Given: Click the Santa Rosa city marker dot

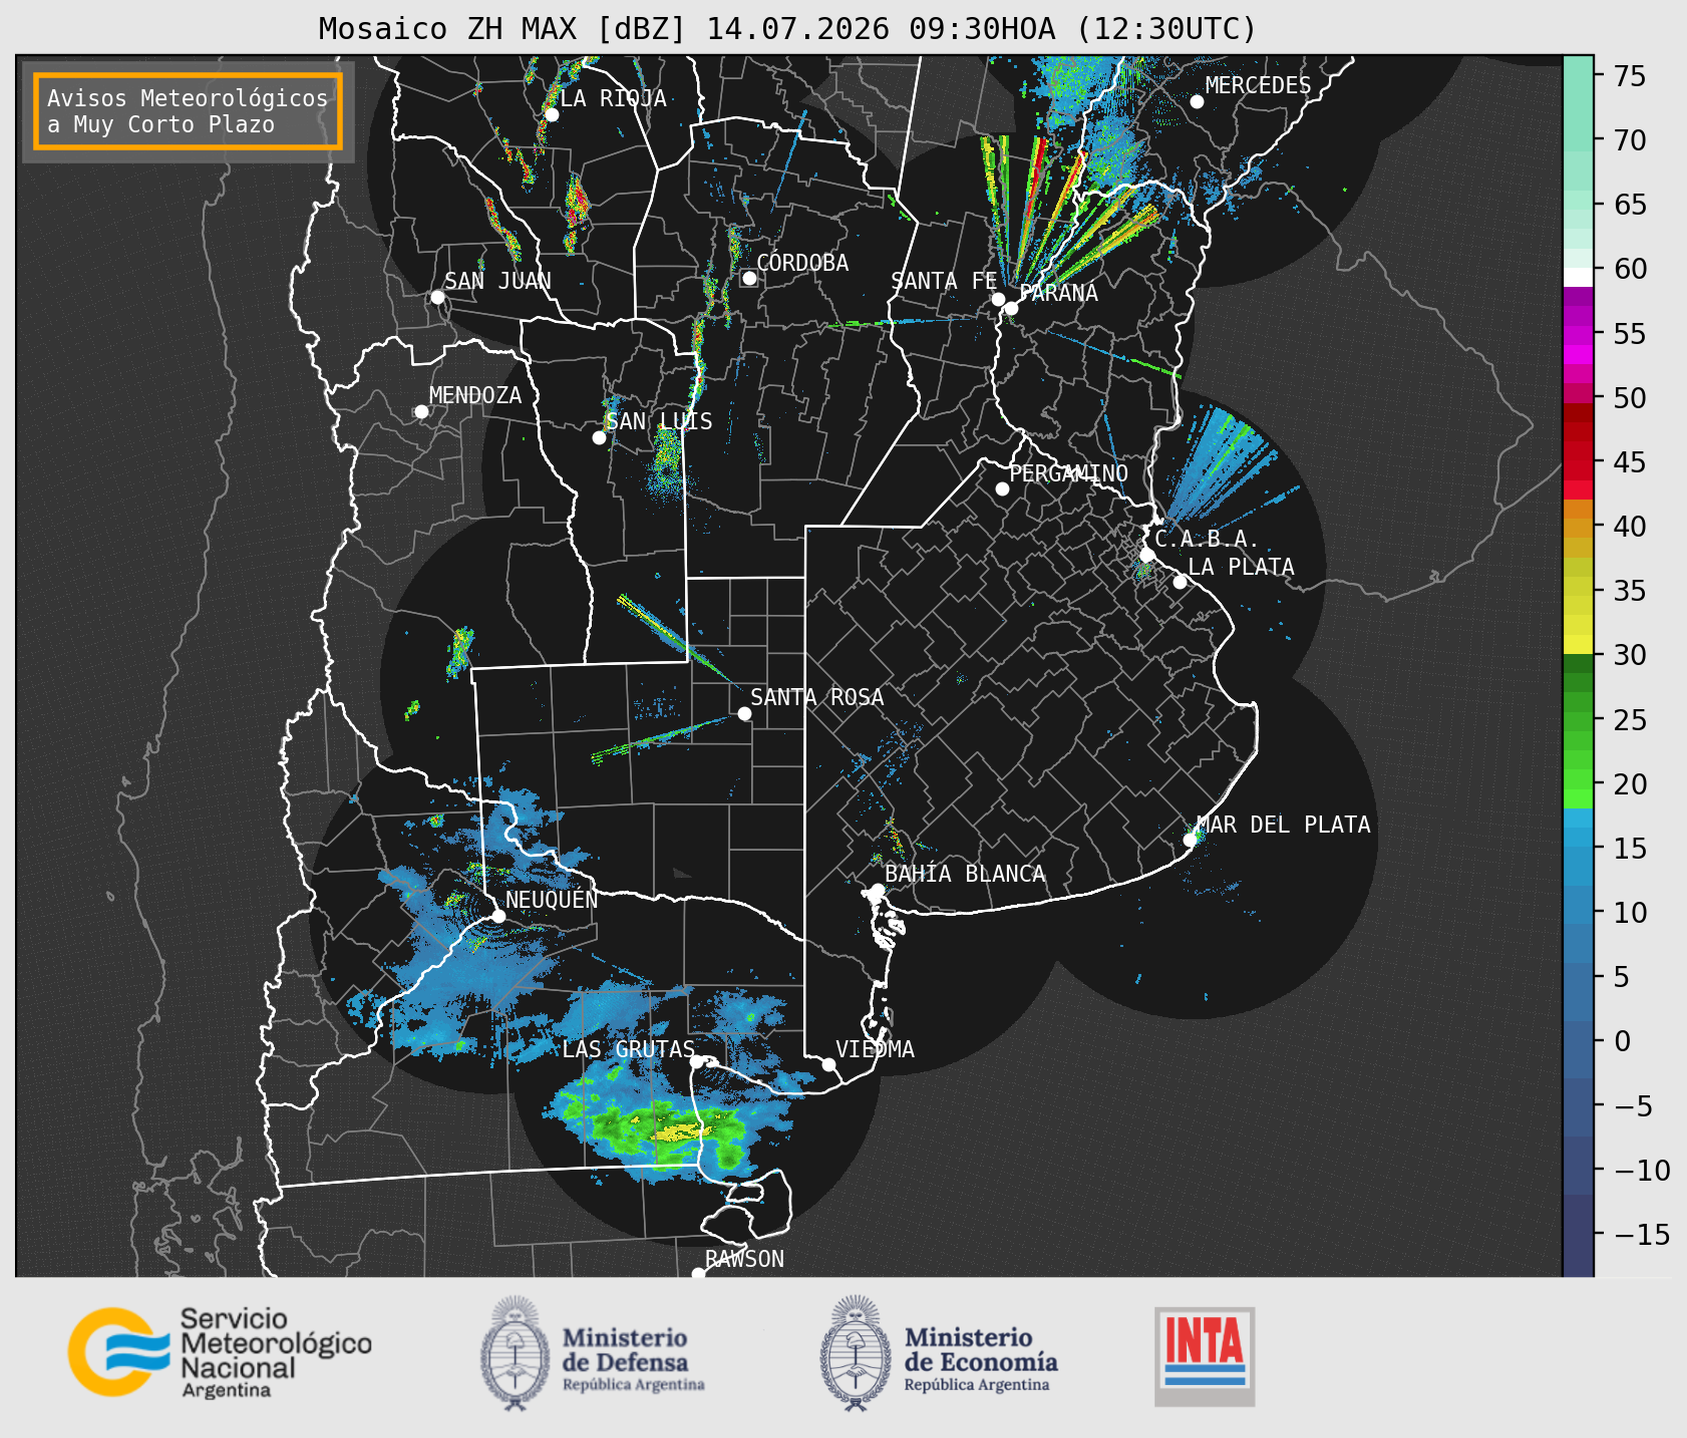Looking at the screenshot, I should [x=744, y=713].
